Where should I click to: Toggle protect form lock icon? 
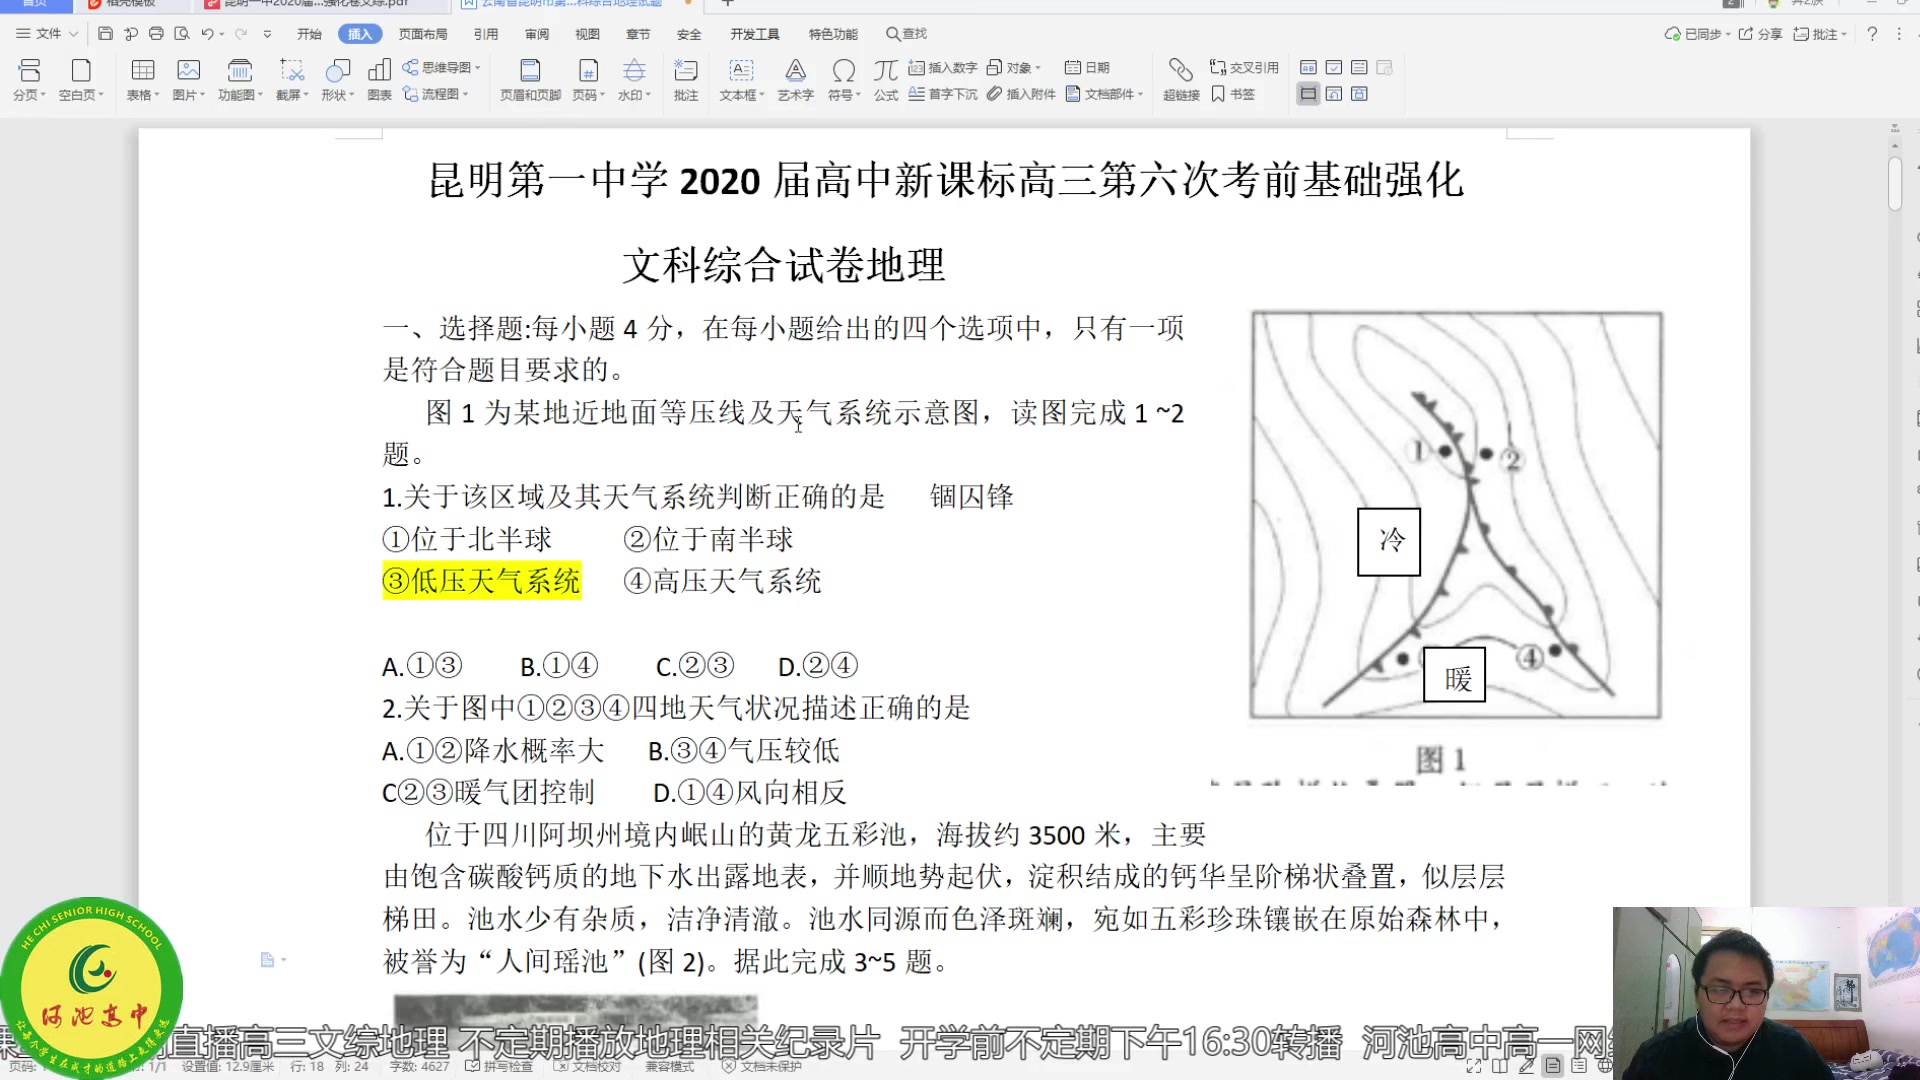(x=1359, y=94)
